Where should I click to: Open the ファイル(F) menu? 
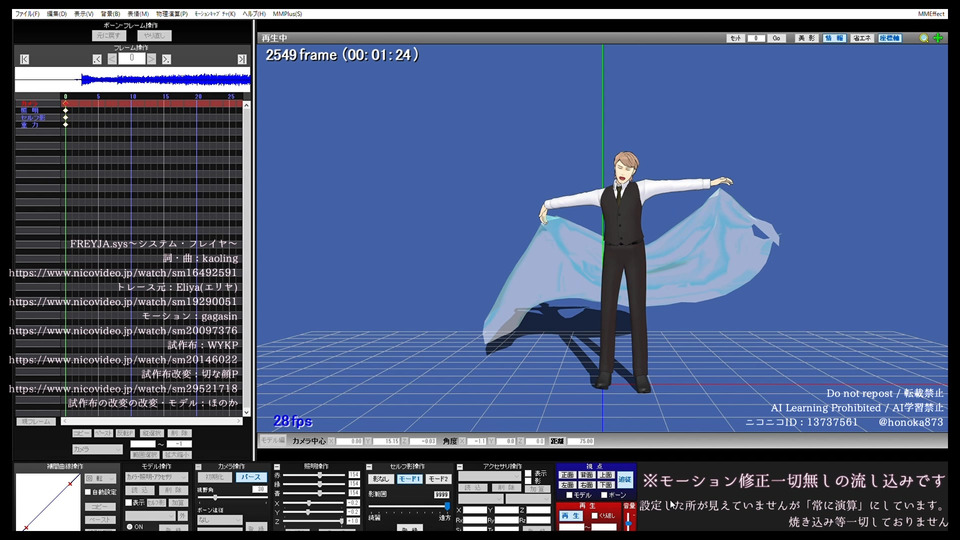[x=28, y=13]
